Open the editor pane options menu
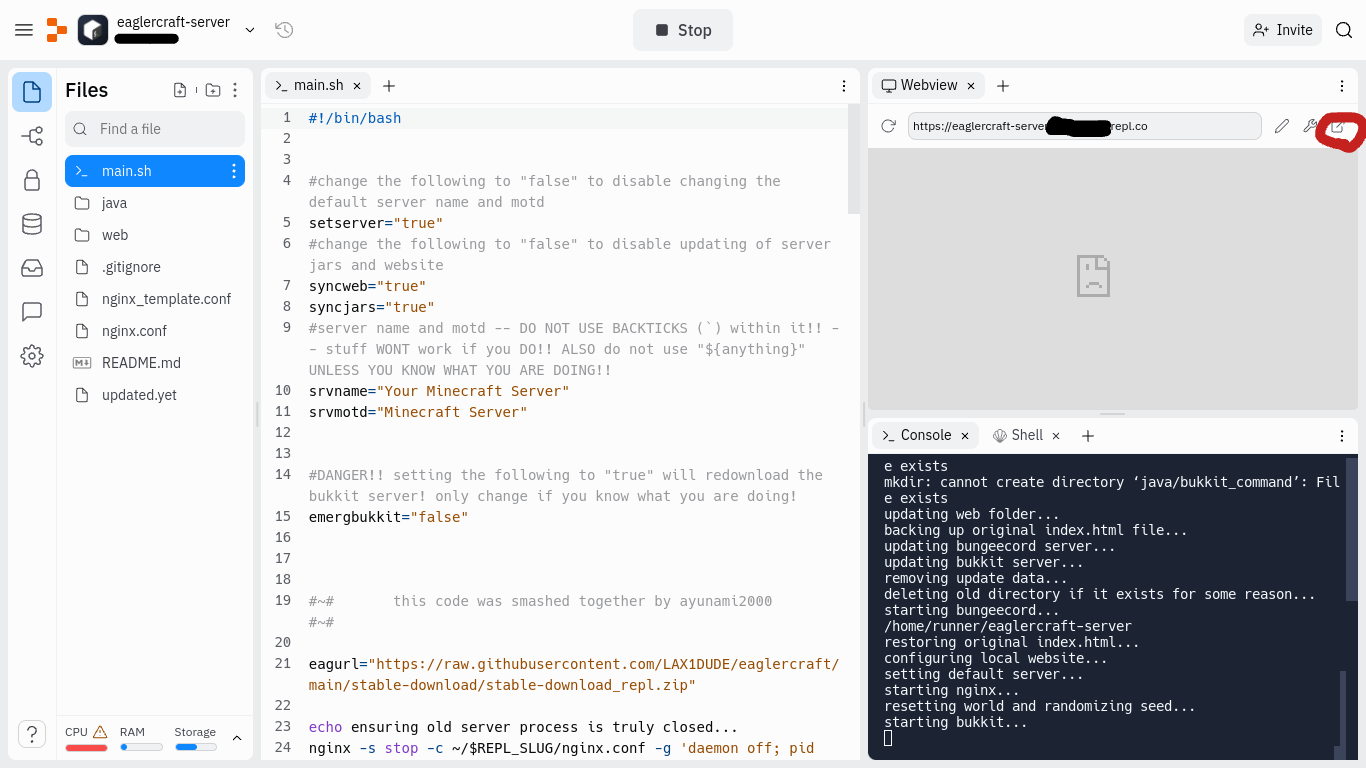 (x=844, y=86)
